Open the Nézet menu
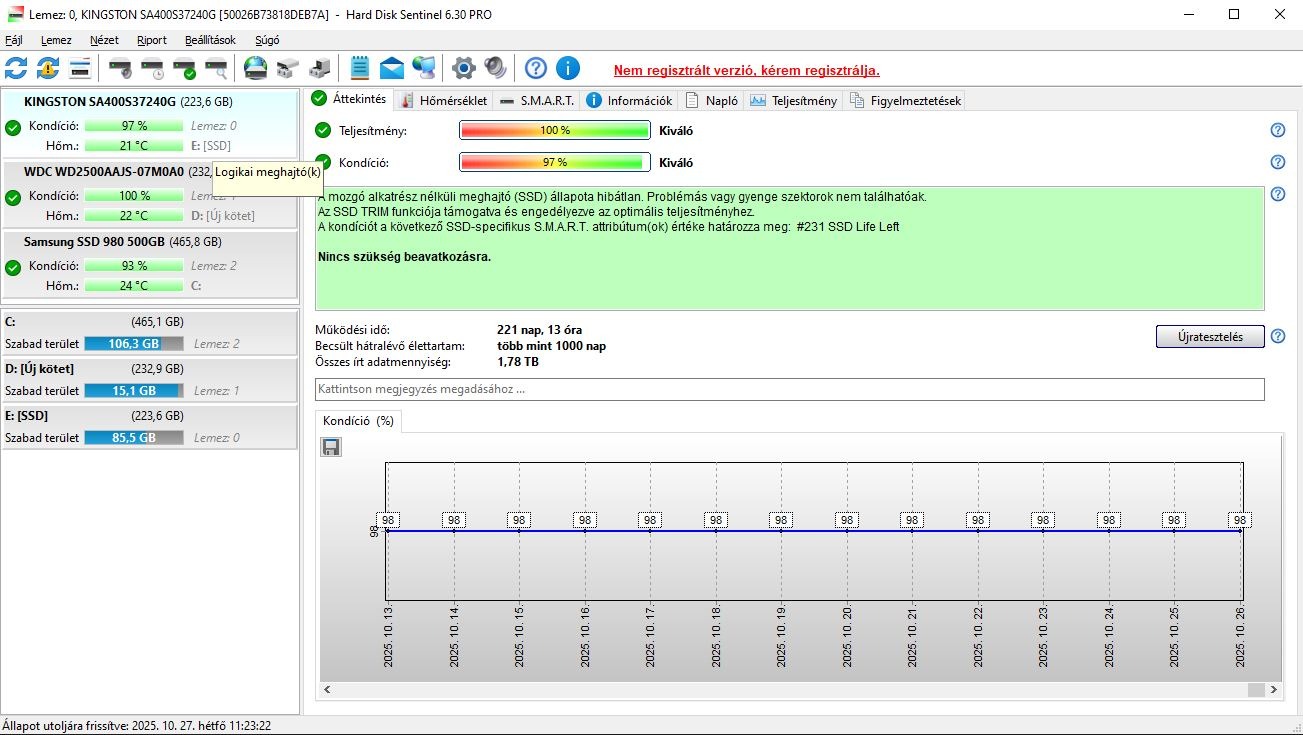Image resolution: width=1303 pixels, height=735 pixels. 104,40
